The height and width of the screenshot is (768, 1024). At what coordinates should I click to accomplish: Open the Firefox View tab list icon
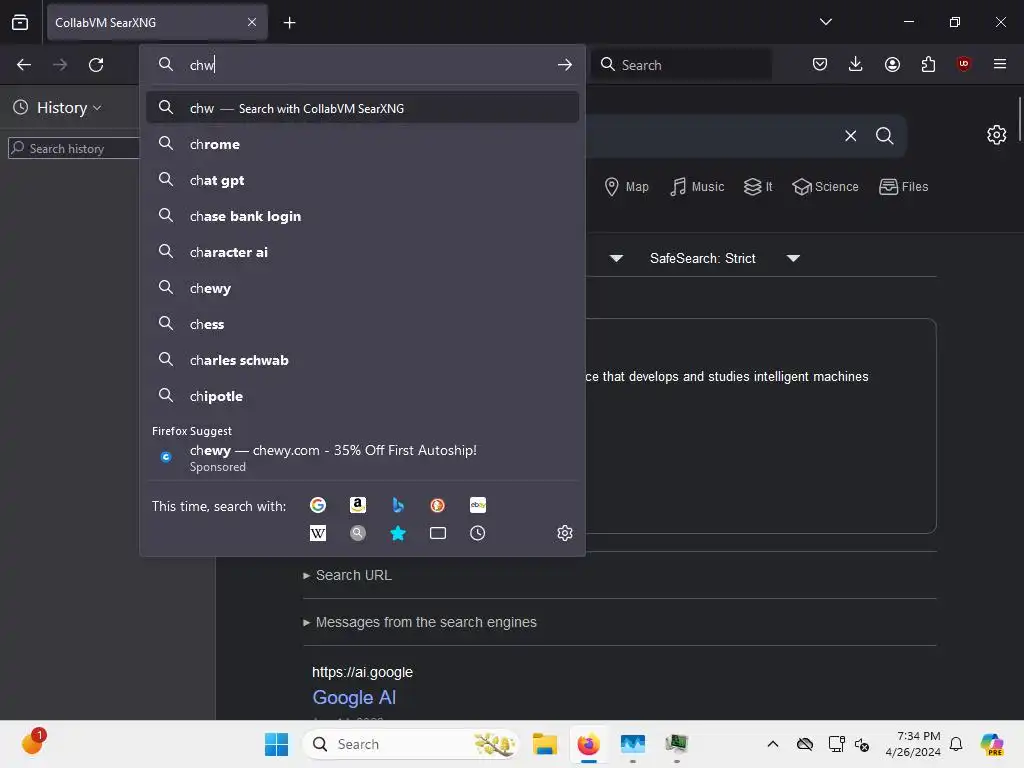click(20, 22)
